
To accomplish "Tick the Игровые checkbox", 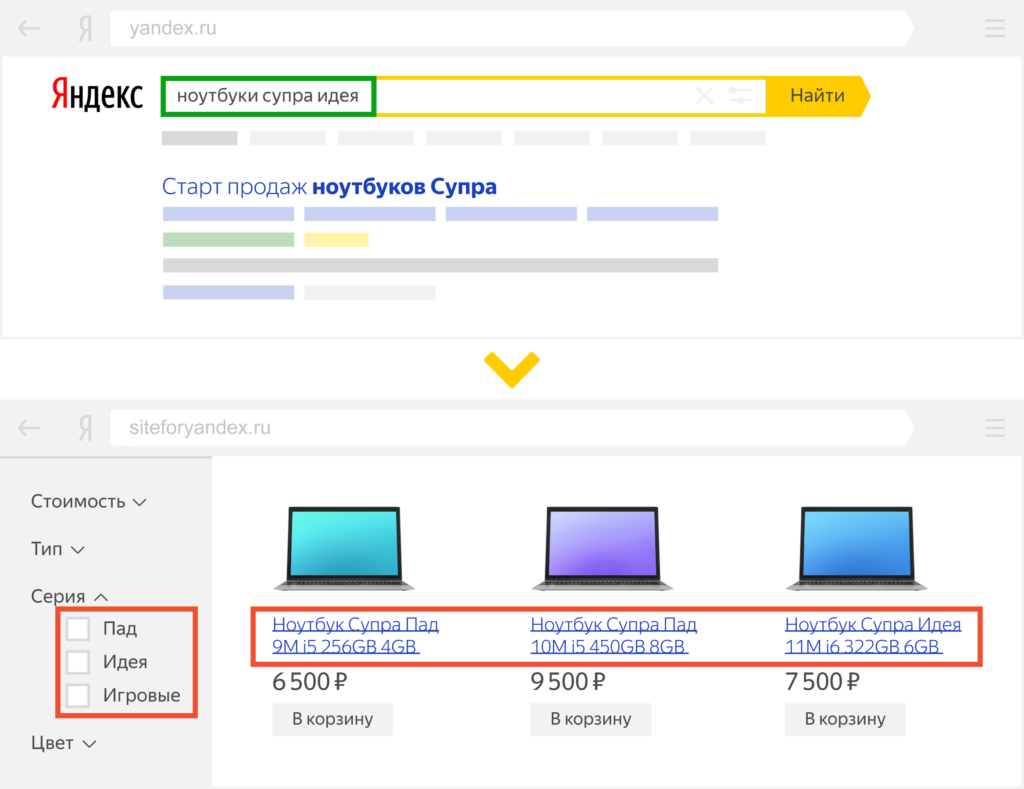I will [x=78, y=695].
